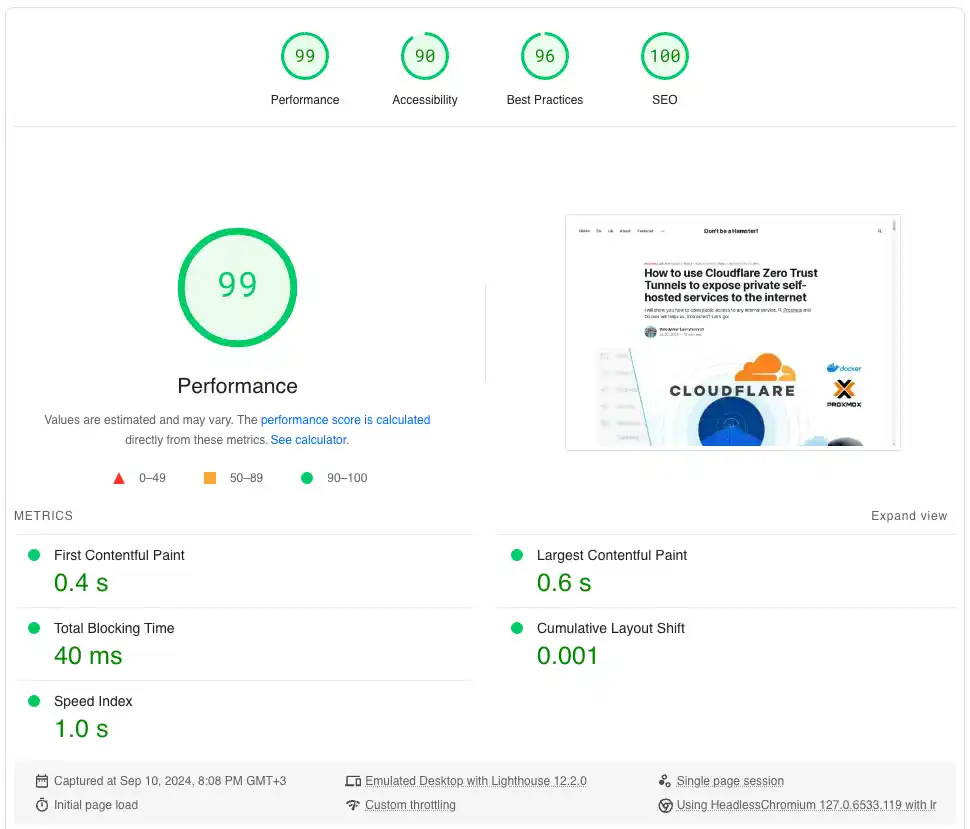Open the 'performance score is calculated' link
The width and height of the screenshot is (970, 829).
coord(345,420)
